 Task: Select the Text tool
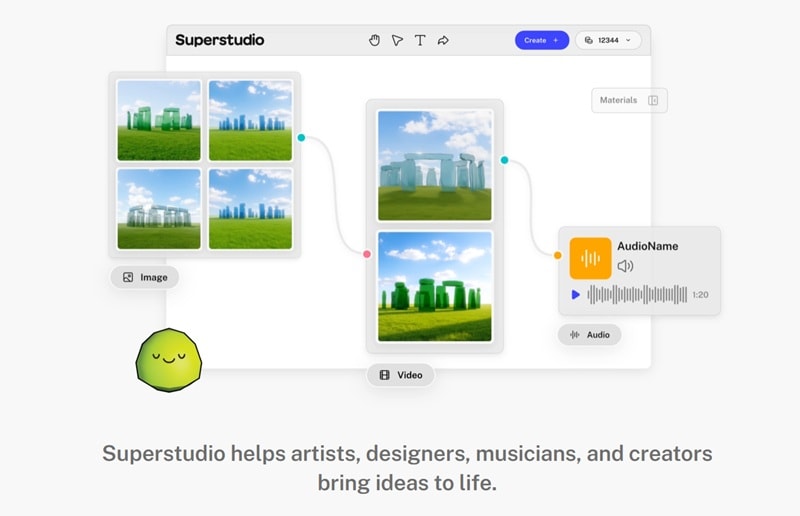point(420,40)
